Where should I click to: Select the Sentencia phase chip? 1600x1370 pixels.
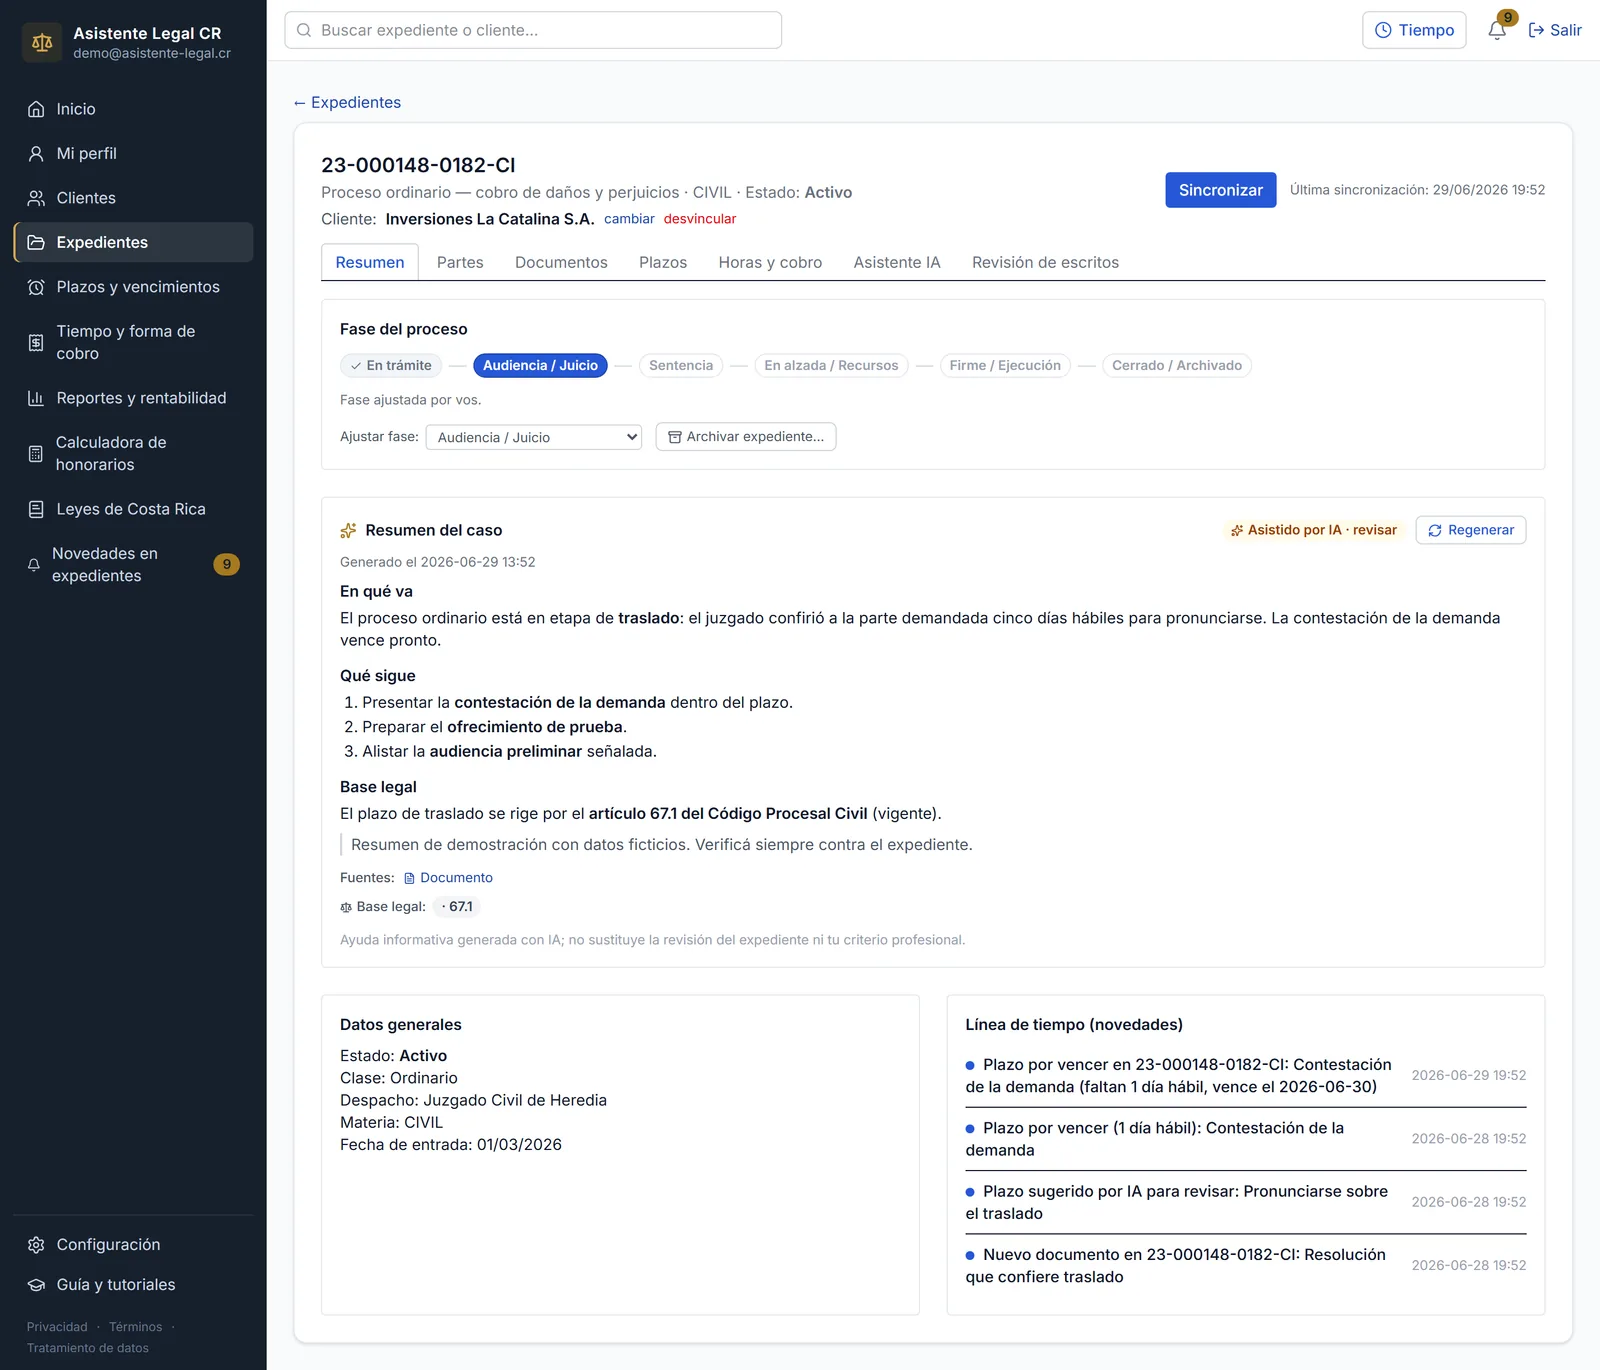pyautogui.click(x=681, y=365)
